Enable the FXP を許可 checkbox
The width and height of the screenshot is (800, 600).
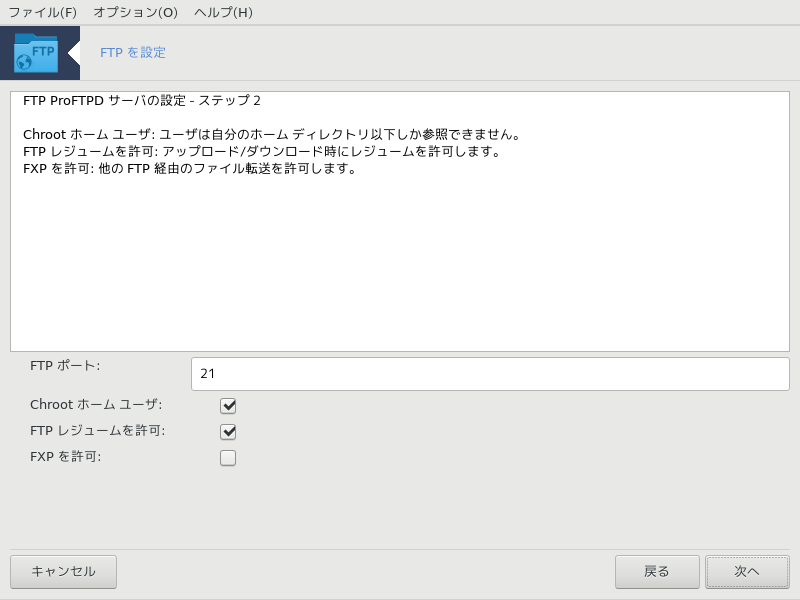pos(228,458)
